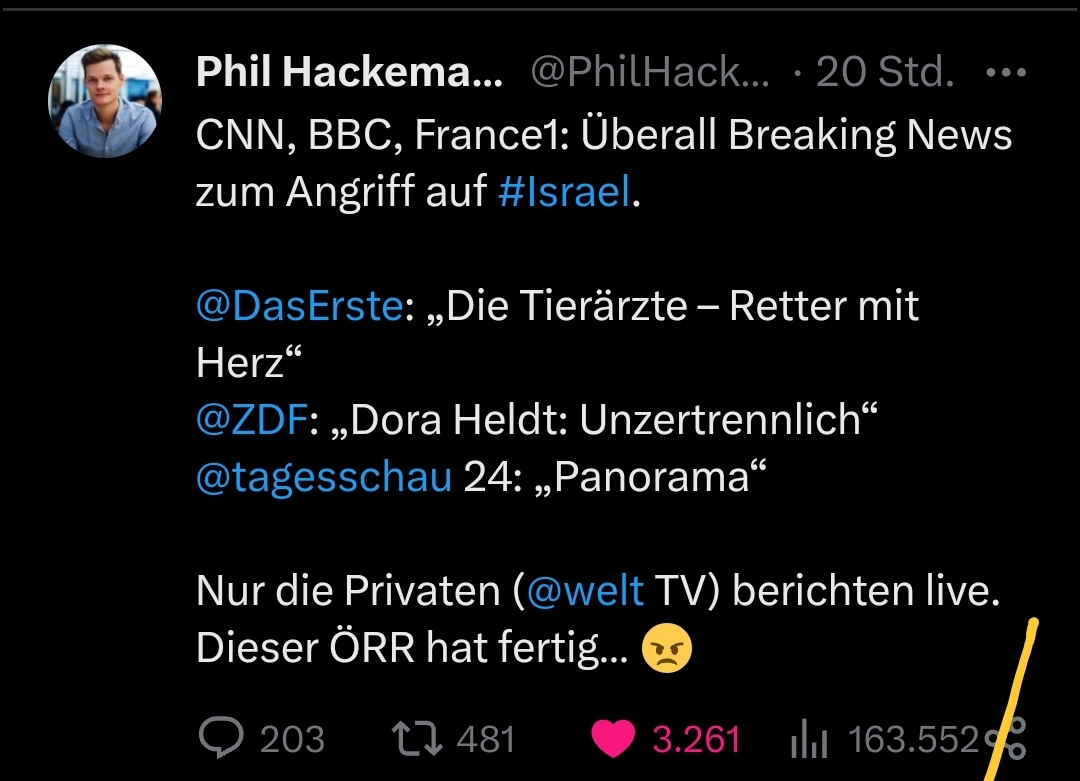The image size is (1080, 781).
Task: Open the @ZDF mention
Action: tap(250, 420)
